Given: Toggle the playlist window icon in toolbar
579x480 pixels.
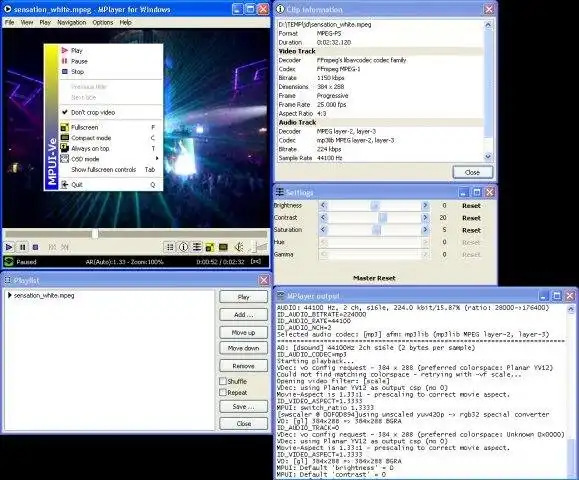Looking at the screenshot, I should (170, 247).
